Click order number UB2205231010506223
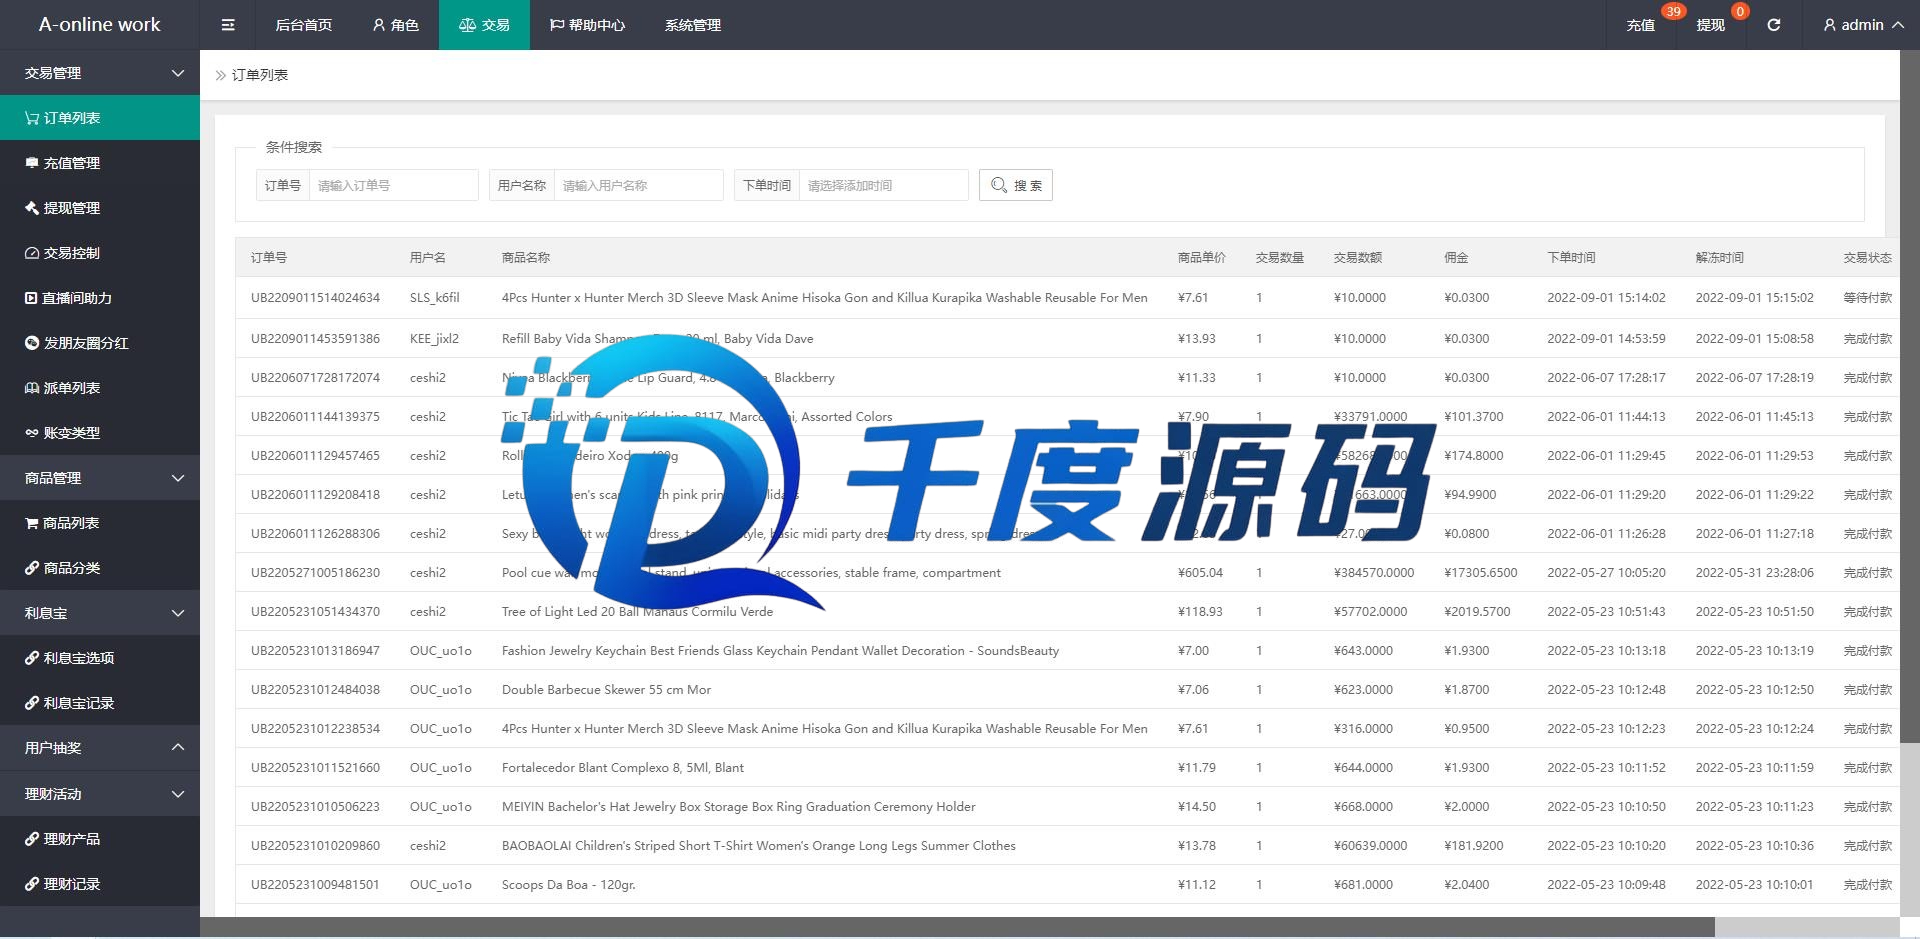This screenshot has height=939, width=1920. pos(315,807)
